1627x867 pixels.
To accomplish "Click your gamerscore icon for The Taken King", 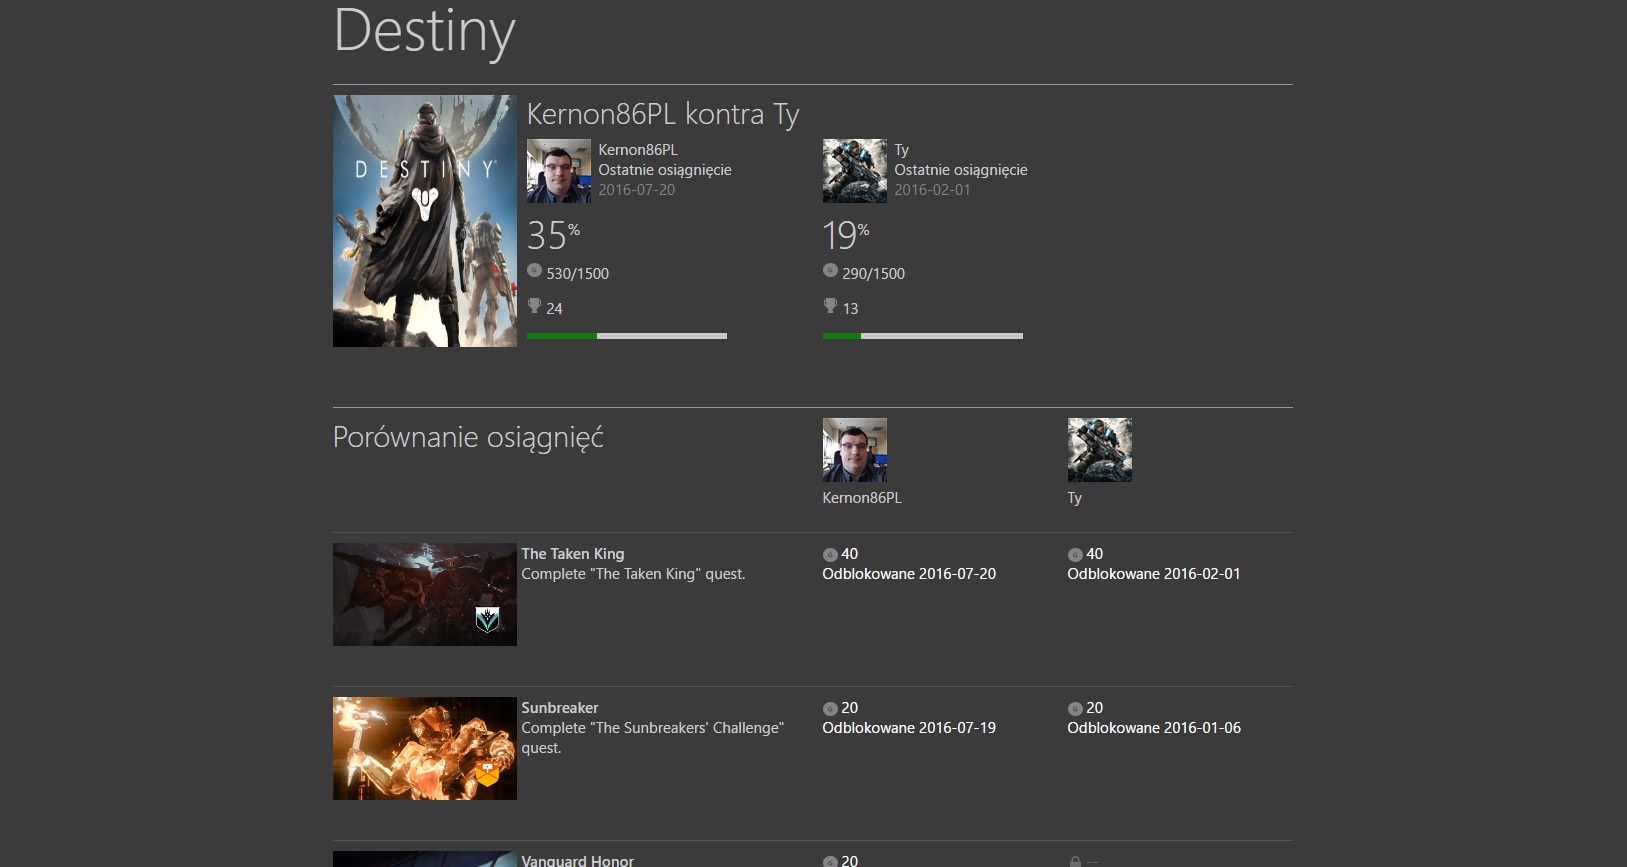I will coord(1075,555).
